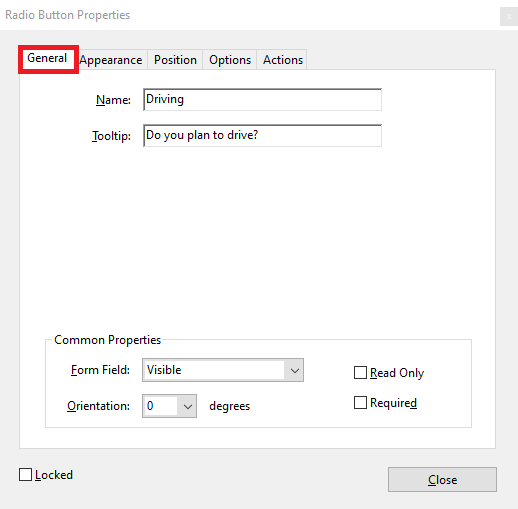Image resolution: width=518 pixels, height=509 pixels.
Task: Open the Appearance tab
Action: (x=111, y=60)
